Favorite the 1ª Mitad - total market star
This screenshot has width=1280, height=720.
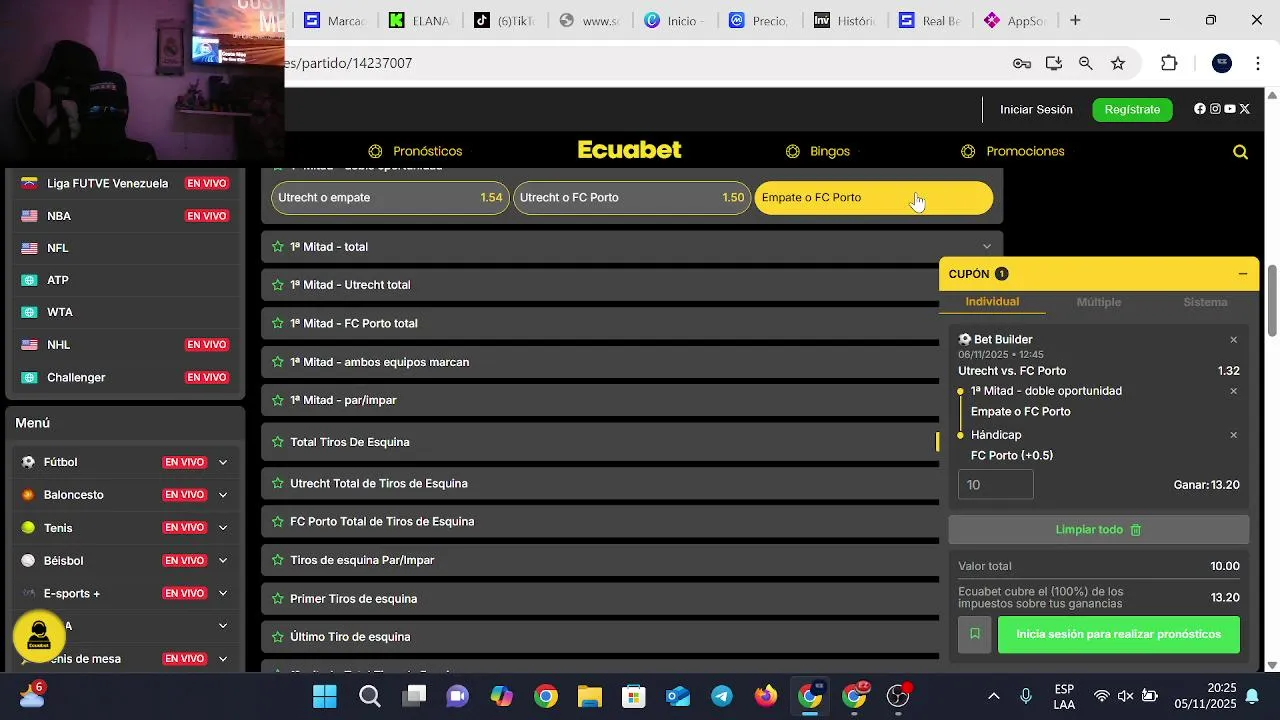click(x=278, y=247)
